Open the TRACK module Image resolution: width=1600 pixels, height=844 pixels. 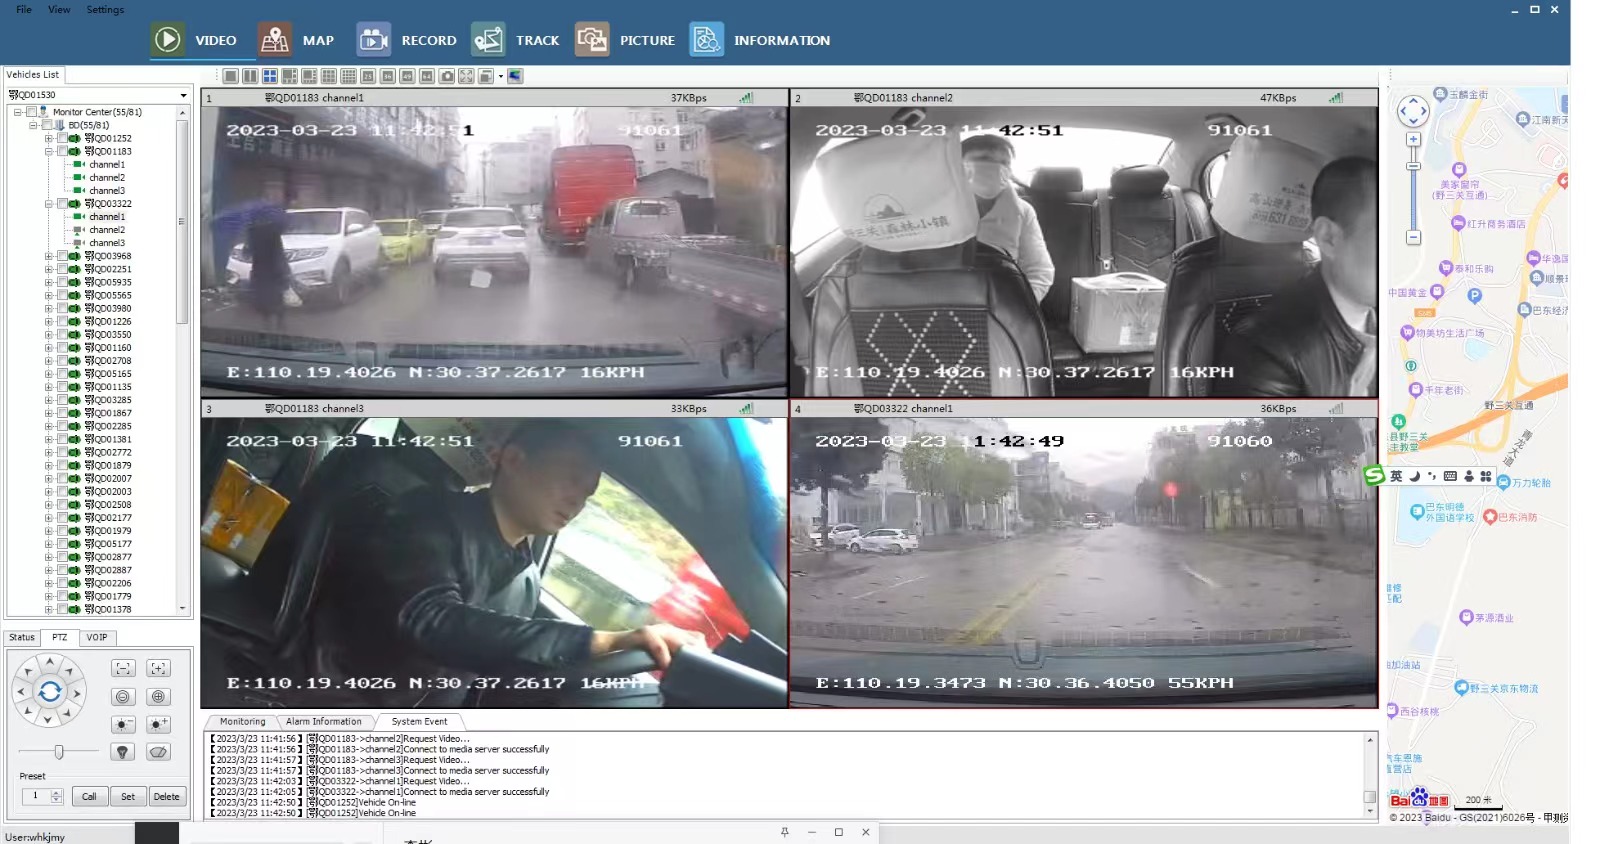click(516, 40)
